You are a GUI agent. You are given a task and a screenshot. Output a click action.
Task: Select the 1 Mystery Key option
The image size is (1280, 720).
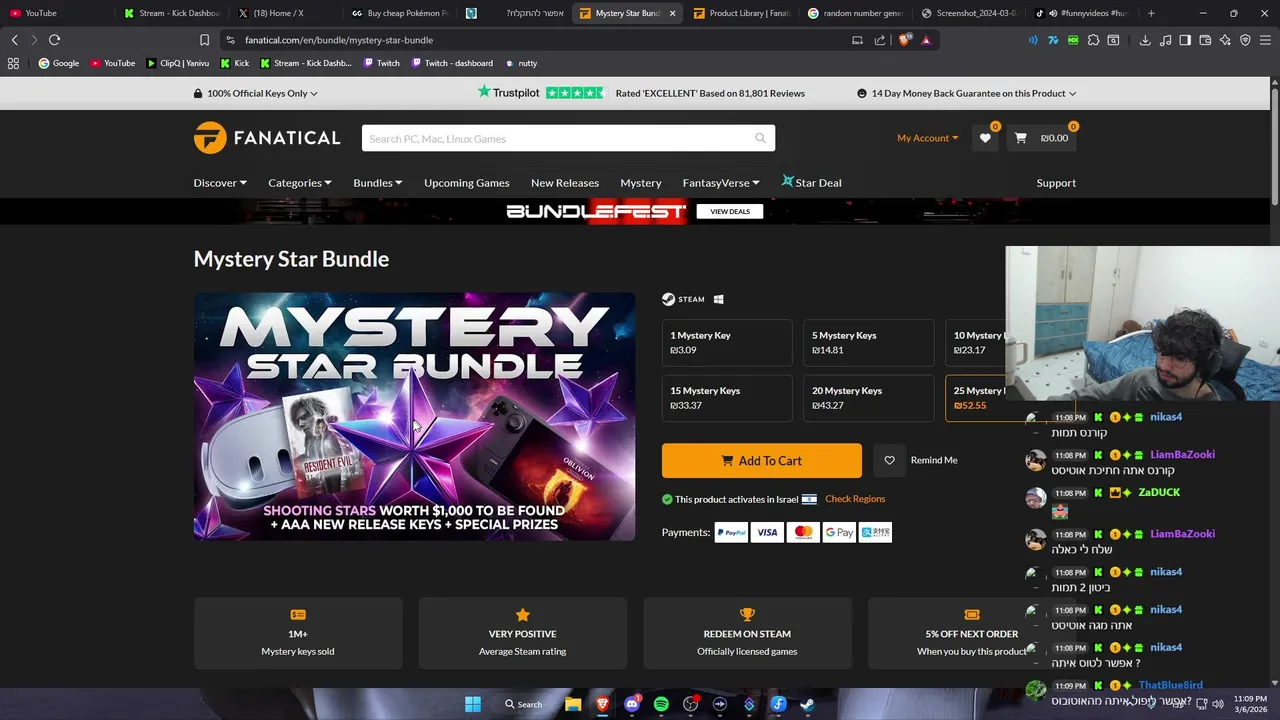727,343
